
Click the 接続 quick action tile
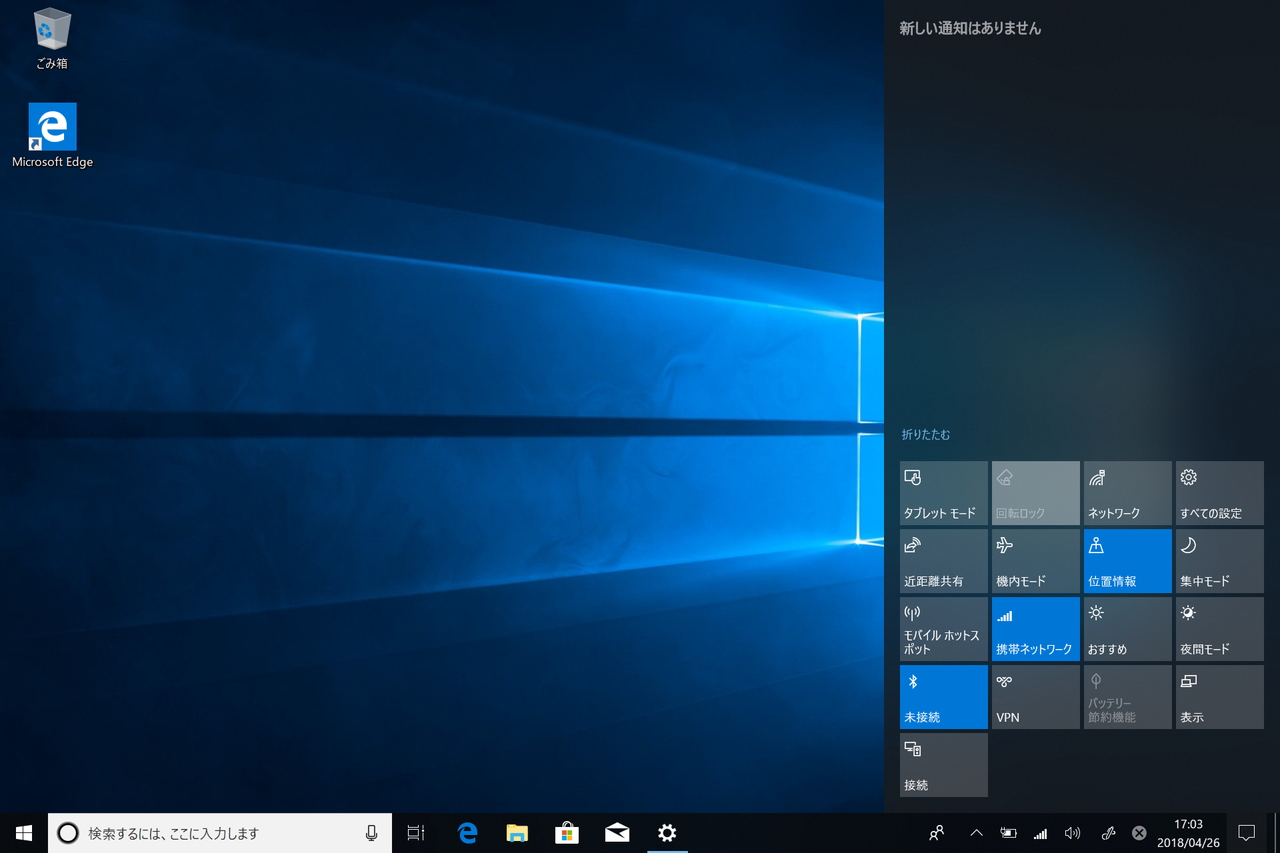click(942, 764)
